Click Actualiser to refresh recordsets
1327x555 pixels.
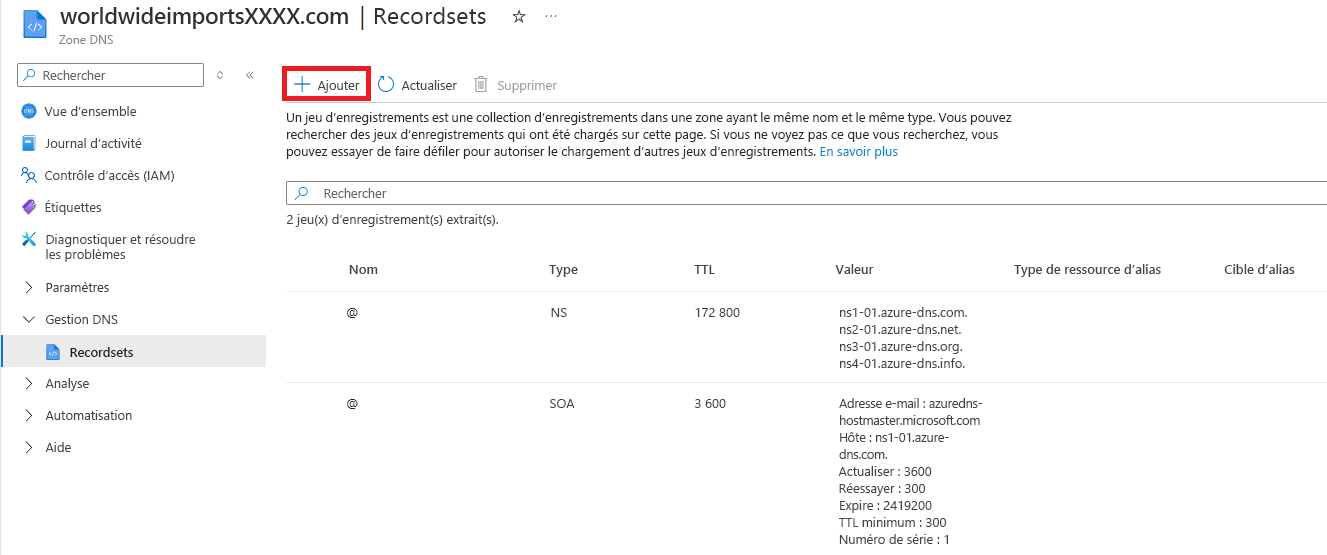point(417,85)
